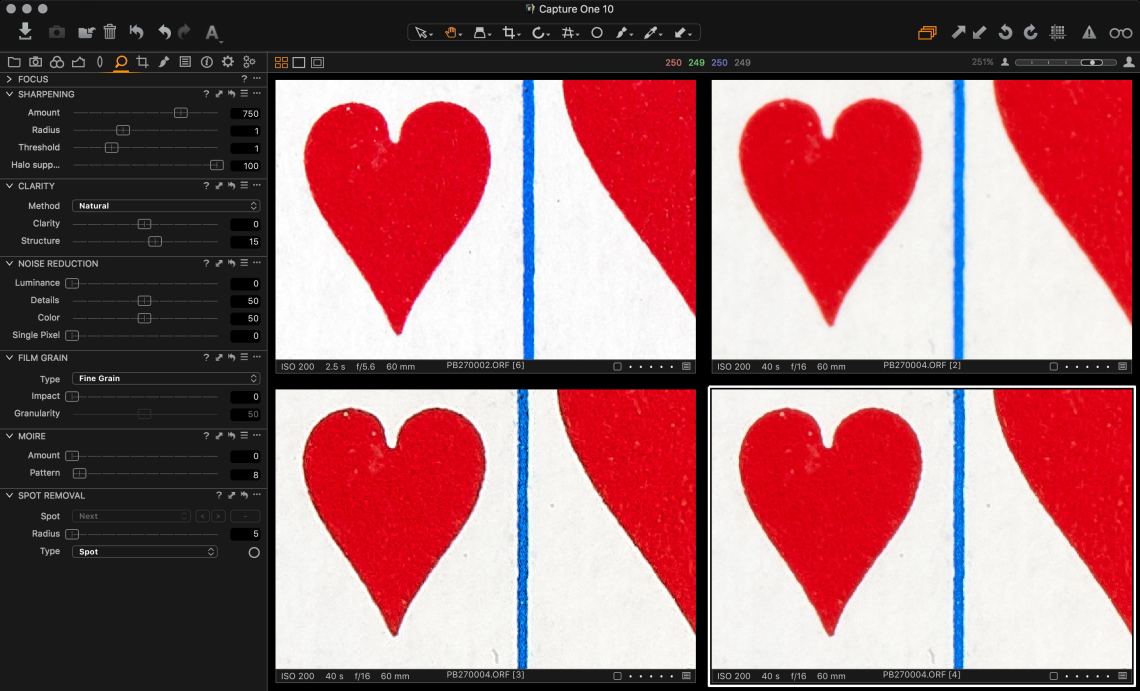Open the Film Grain Type dropdown
The height and width of the screenshot is (691, 1140).
(x=166, y=379)
